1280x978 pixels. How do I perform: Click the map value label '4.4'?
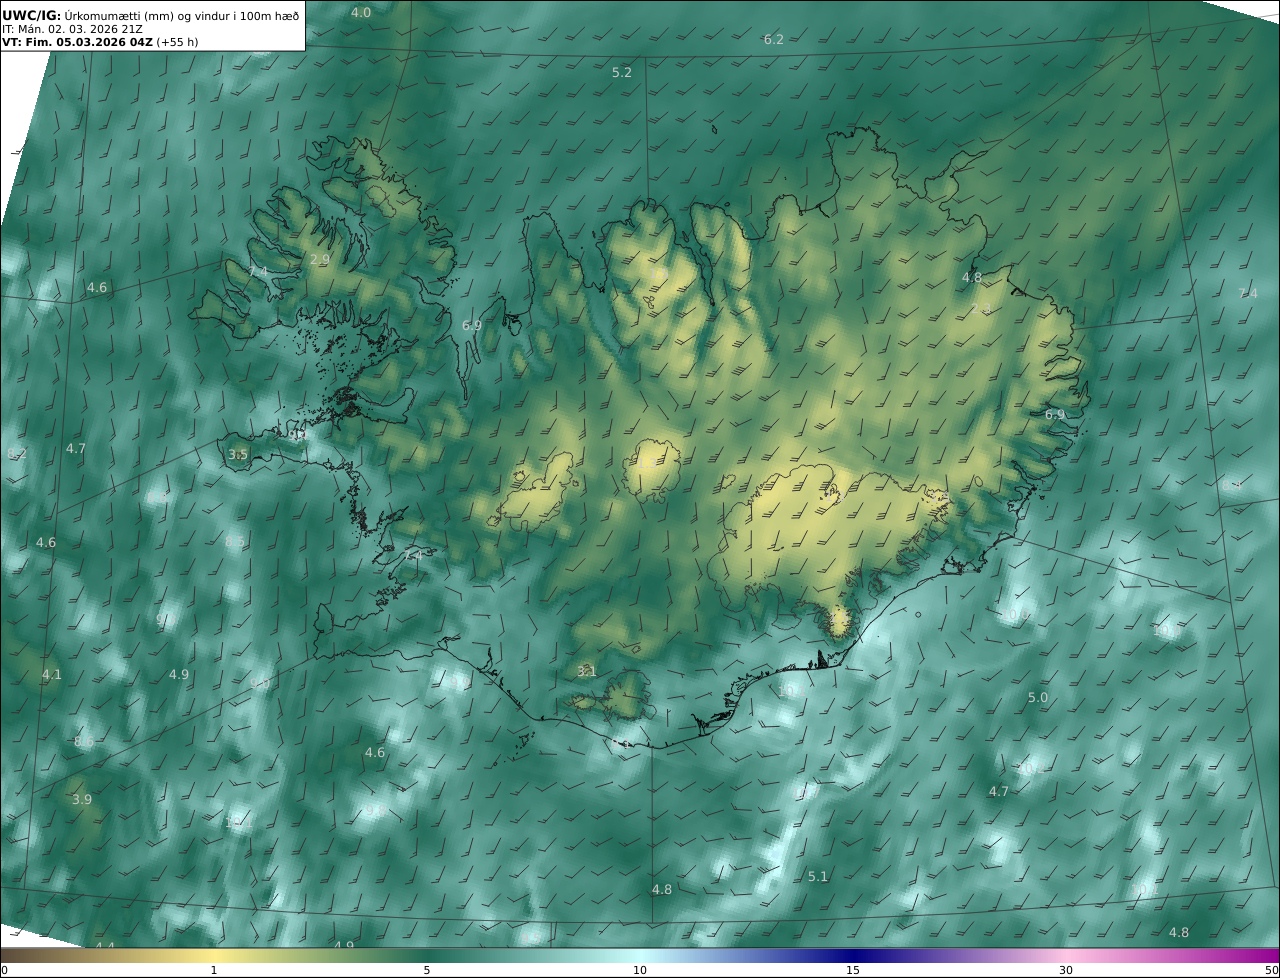tap(105, 945)
